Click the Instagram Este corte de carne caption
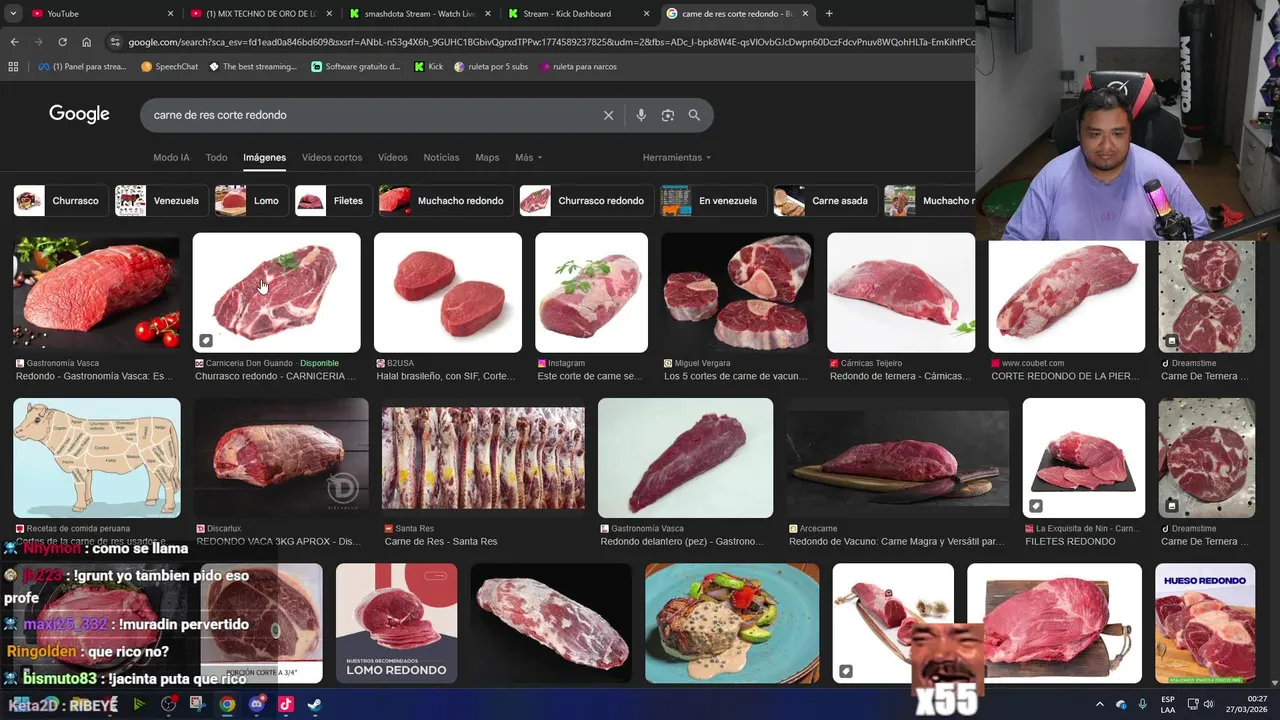The width and height of the screenshot is (1280, 720). pyautogui.click(x=590, y=376)
